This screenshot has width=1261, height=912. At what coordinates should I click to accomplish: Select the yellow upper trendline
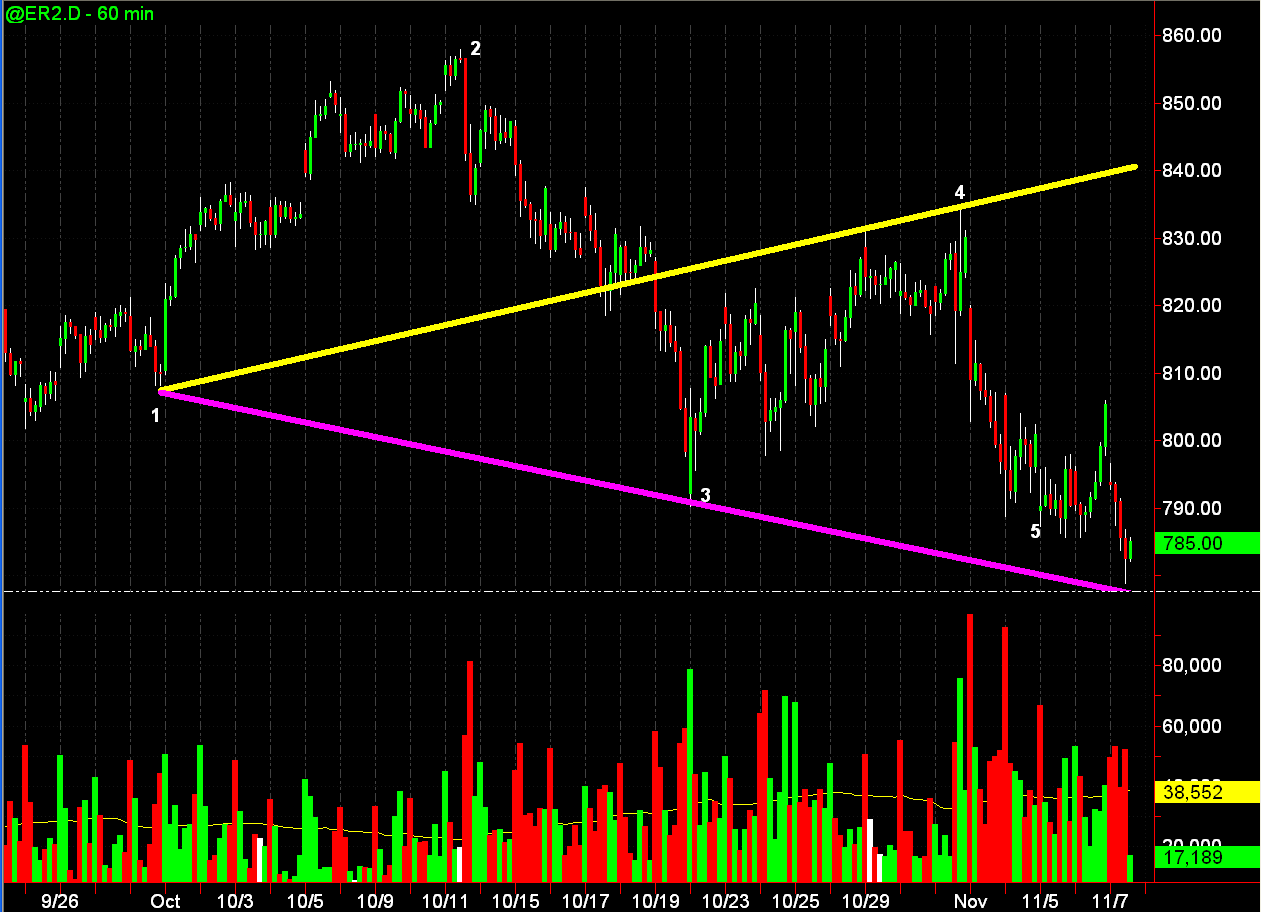(x=648, y=277)
